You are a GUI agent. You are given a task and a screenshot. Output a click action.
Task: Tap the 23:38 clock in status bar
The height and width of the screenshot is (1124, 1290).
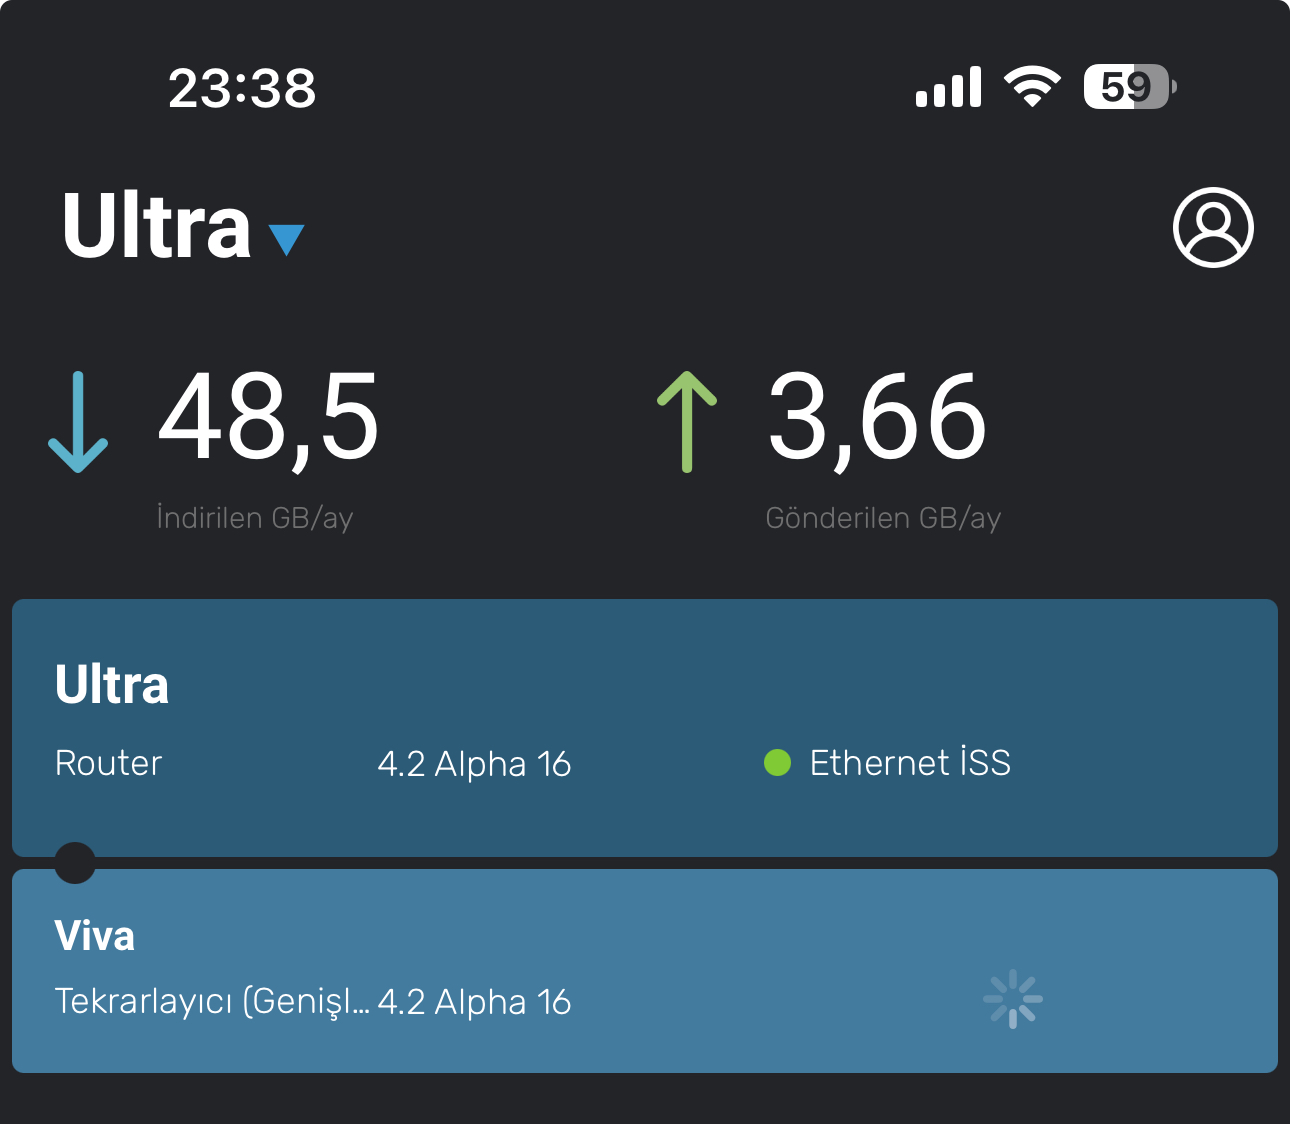(242, 88)
